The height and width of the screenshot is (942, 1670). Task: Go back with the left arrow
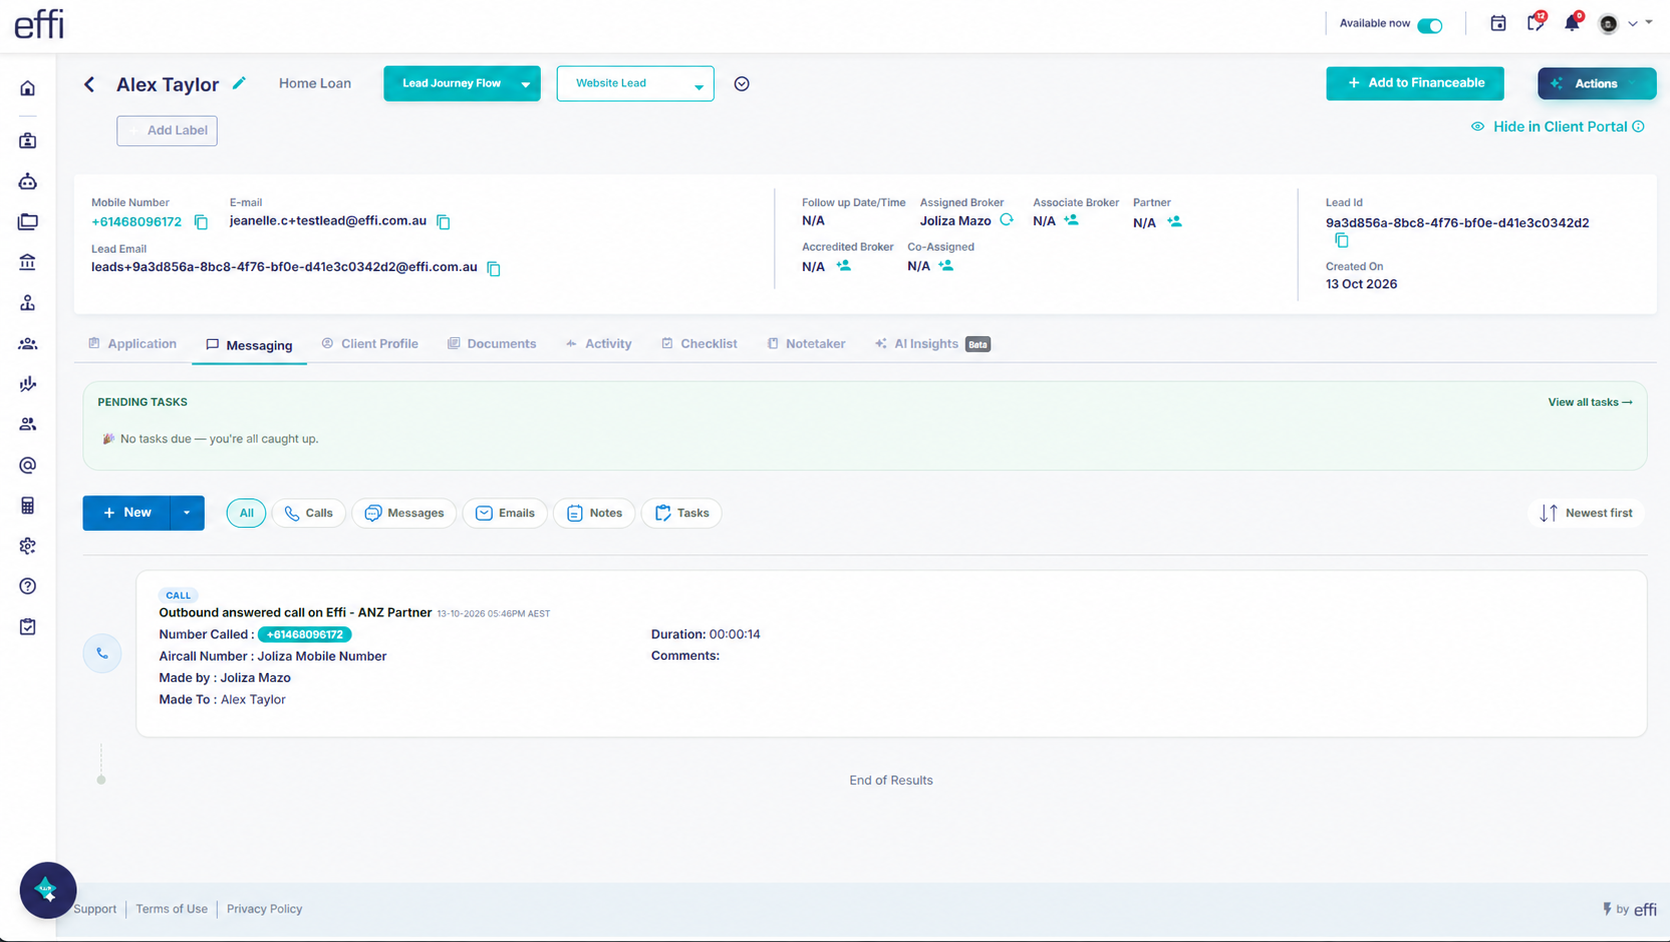(x=89, y=84)
